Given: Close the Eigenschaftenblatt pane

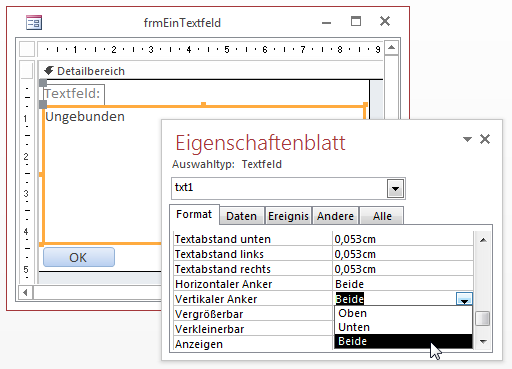Looking at the screenshot, I should coord(485,139).
